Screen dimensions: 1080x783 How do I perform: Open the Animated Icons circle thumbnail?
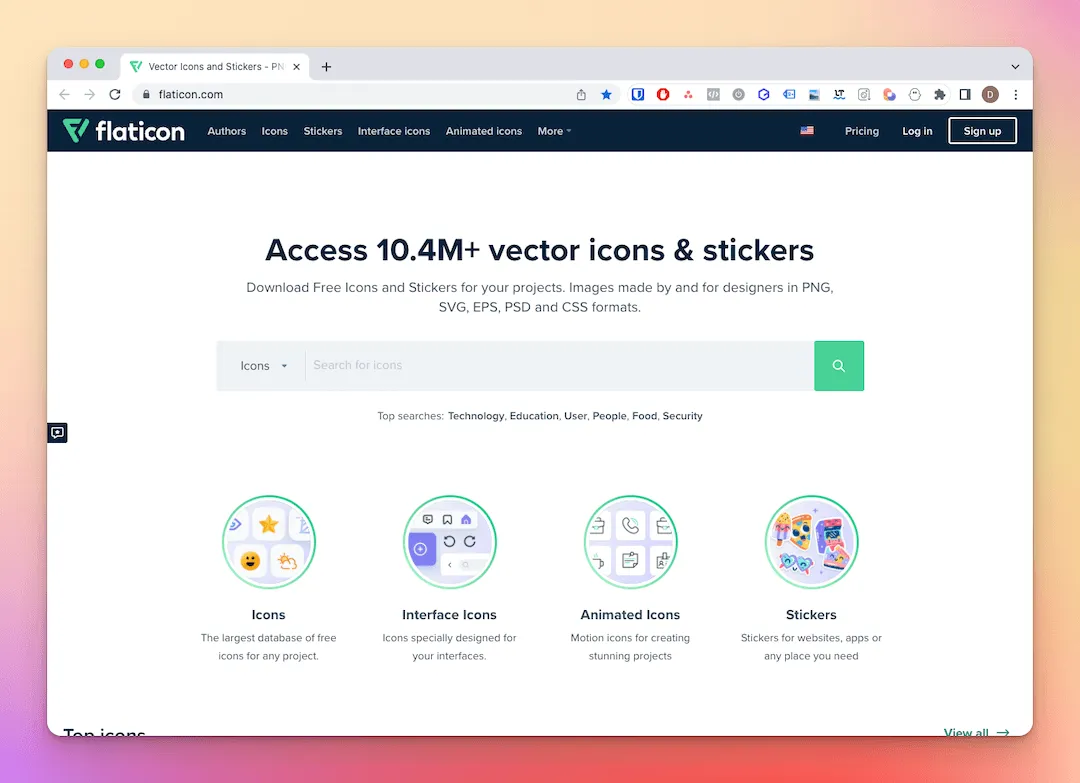(630, 542)
